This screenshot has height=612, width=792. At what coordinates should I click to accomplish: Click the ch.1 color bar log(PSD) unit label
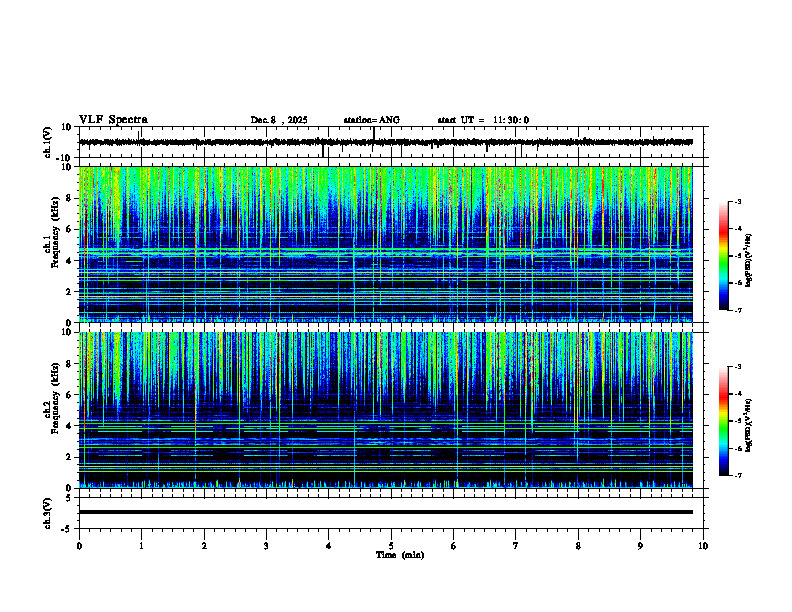tap(748, 260)
